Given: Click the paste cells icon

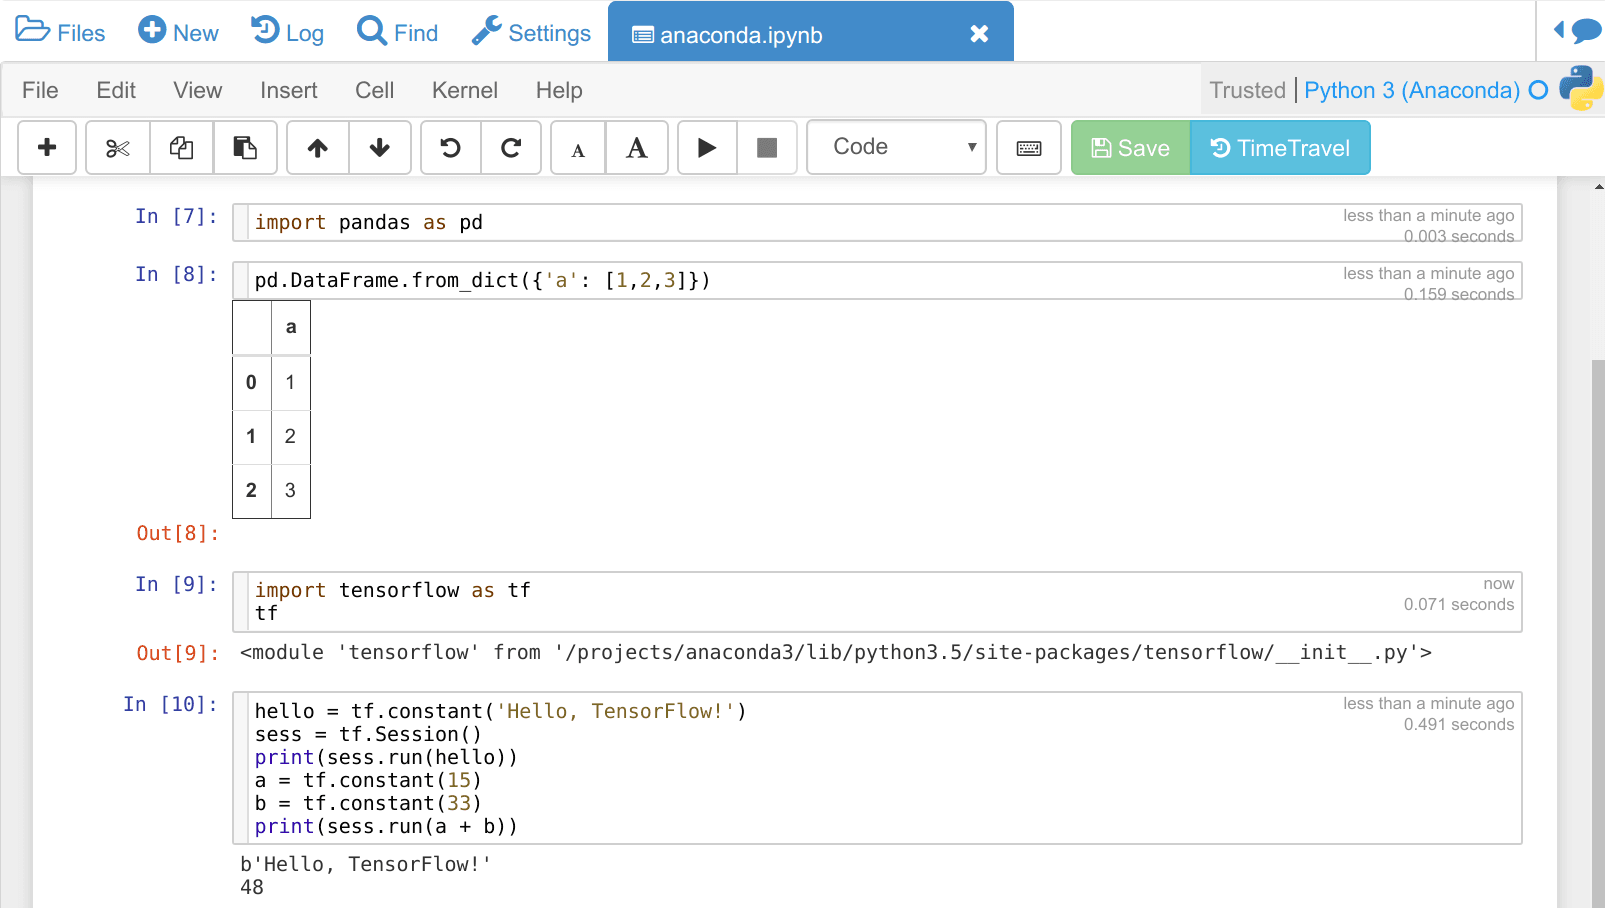Looking at the screenshot, I should pos(245,147).
